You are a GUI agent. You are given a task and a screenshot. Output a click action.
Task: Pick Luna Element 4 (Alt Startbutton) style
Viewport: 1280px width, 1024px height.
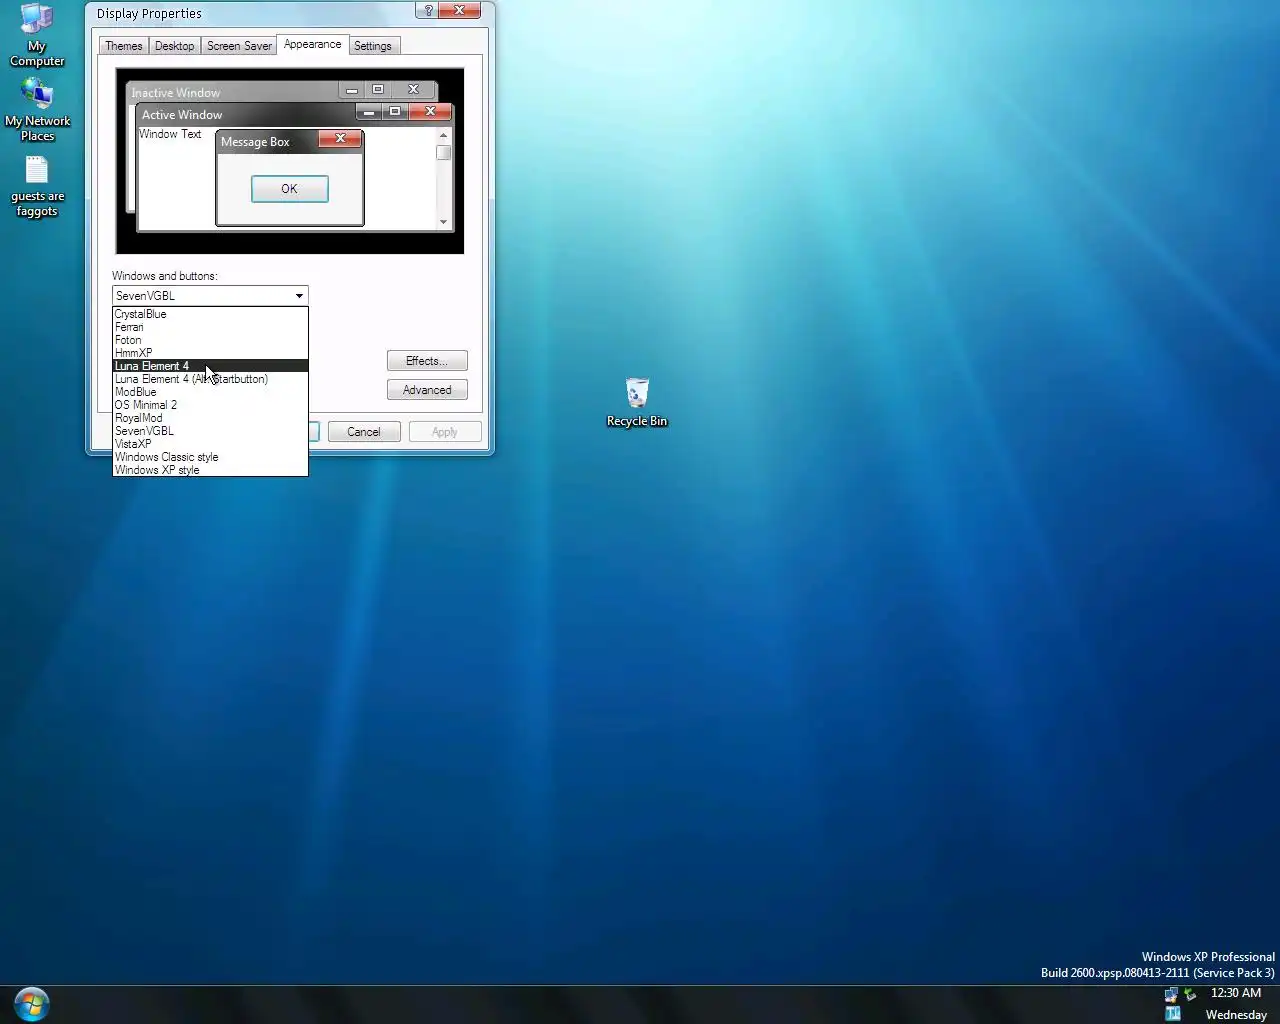(x=210, y=379)
